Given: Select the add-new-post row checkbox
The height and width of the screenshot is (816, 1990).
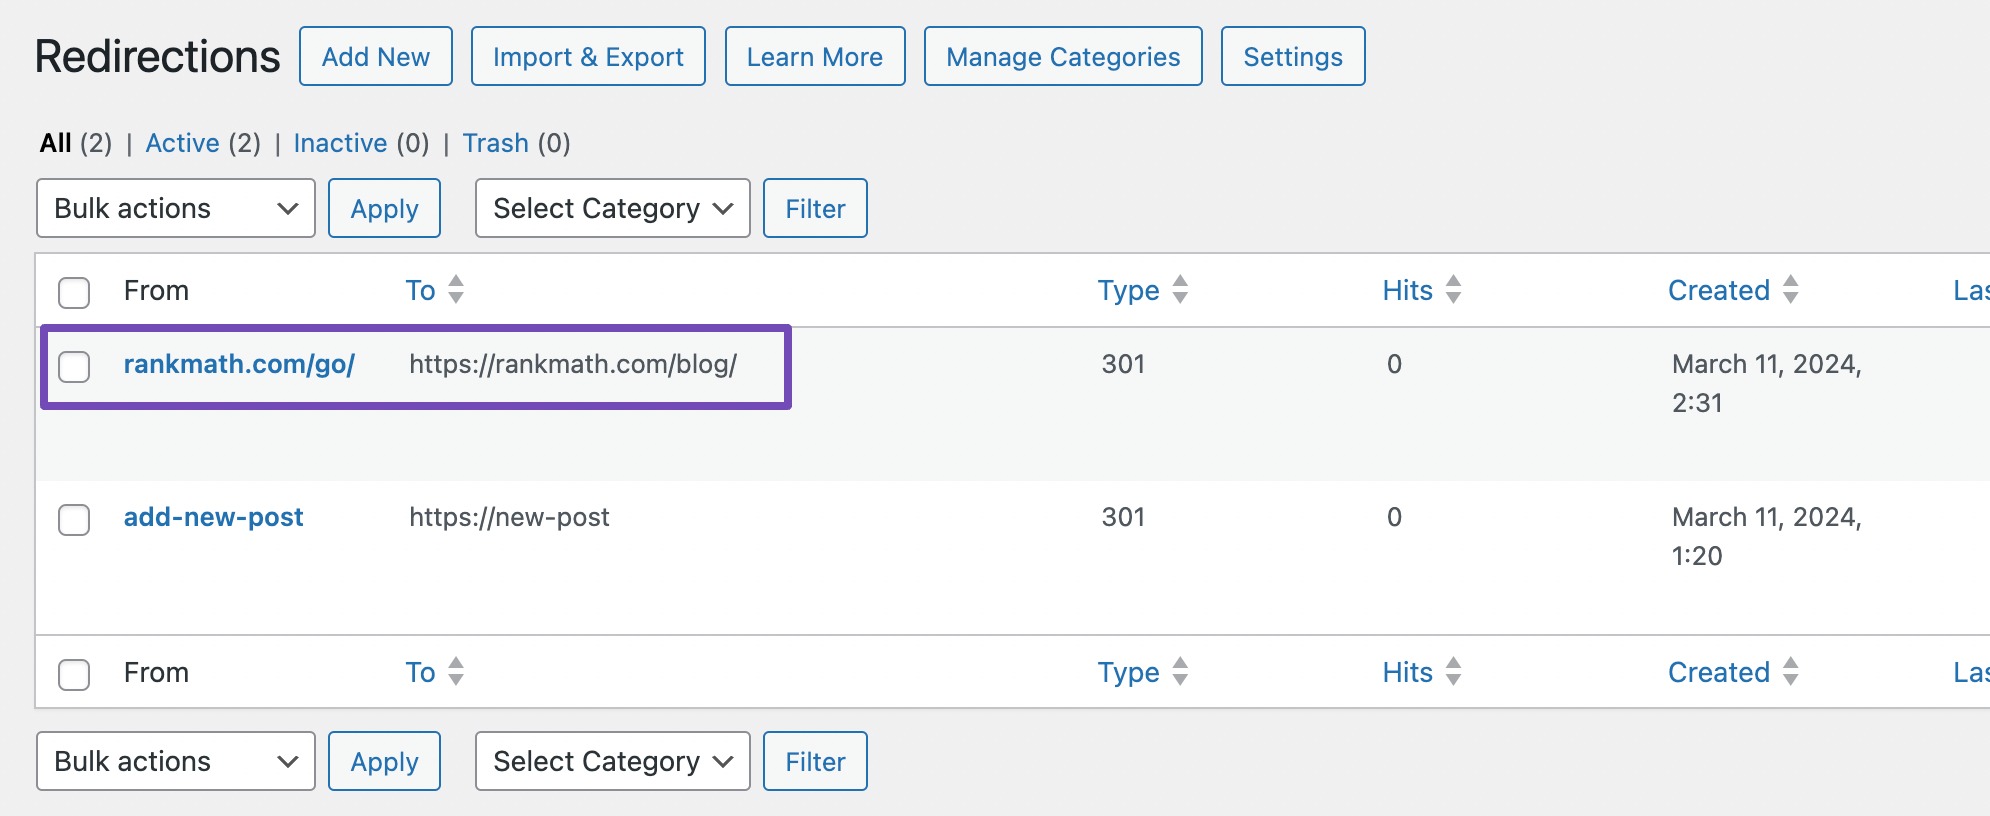Looking at the screenshot, I should (74, 520).
